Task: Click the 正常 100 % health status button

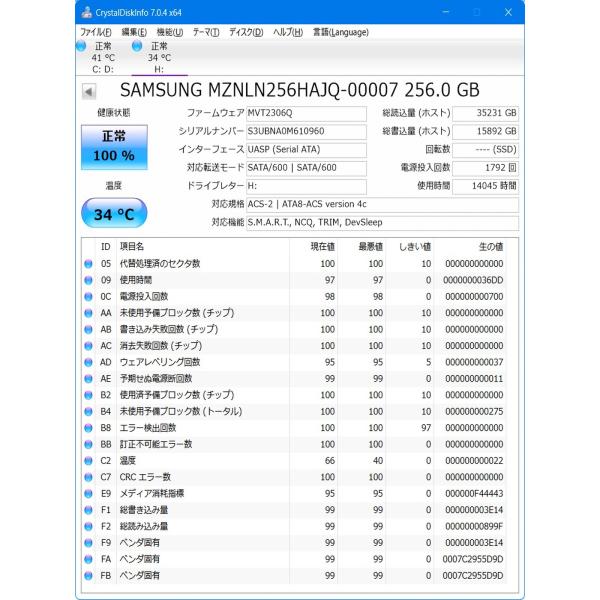Action: tap(114, 147)
